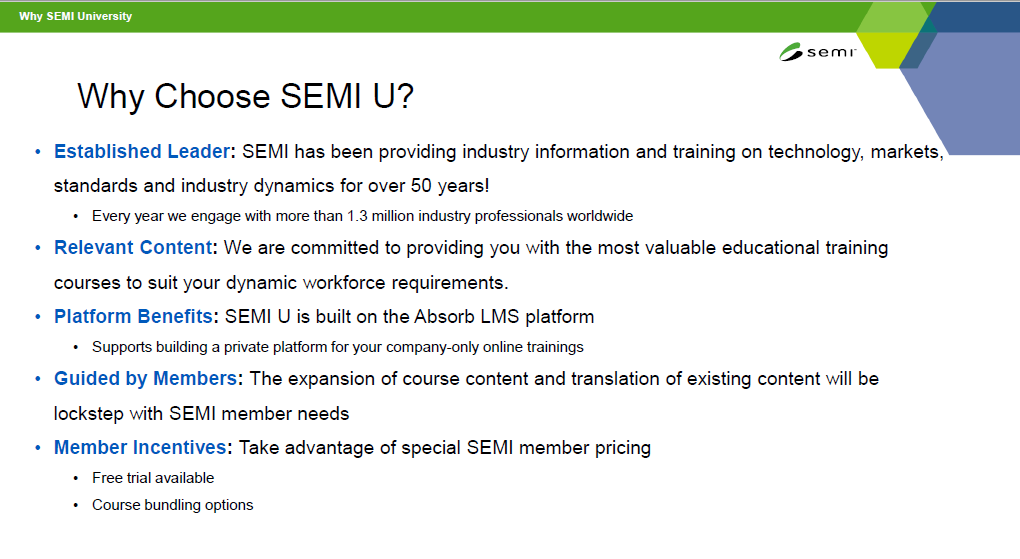Screen dimensions: 1020x559
Task: Click the "Why SEMI University" header label
Action: click(75, 16)
